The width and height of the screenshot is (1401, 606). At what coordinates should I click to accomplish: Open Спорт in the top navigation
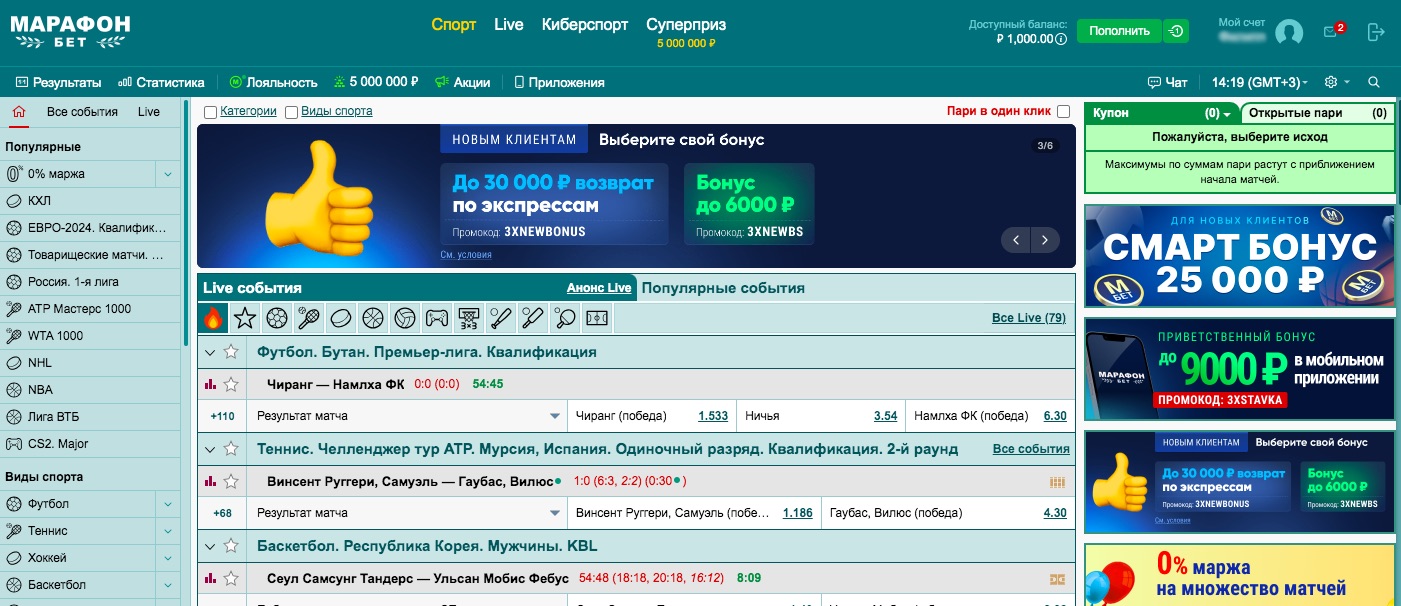point(453,24)
